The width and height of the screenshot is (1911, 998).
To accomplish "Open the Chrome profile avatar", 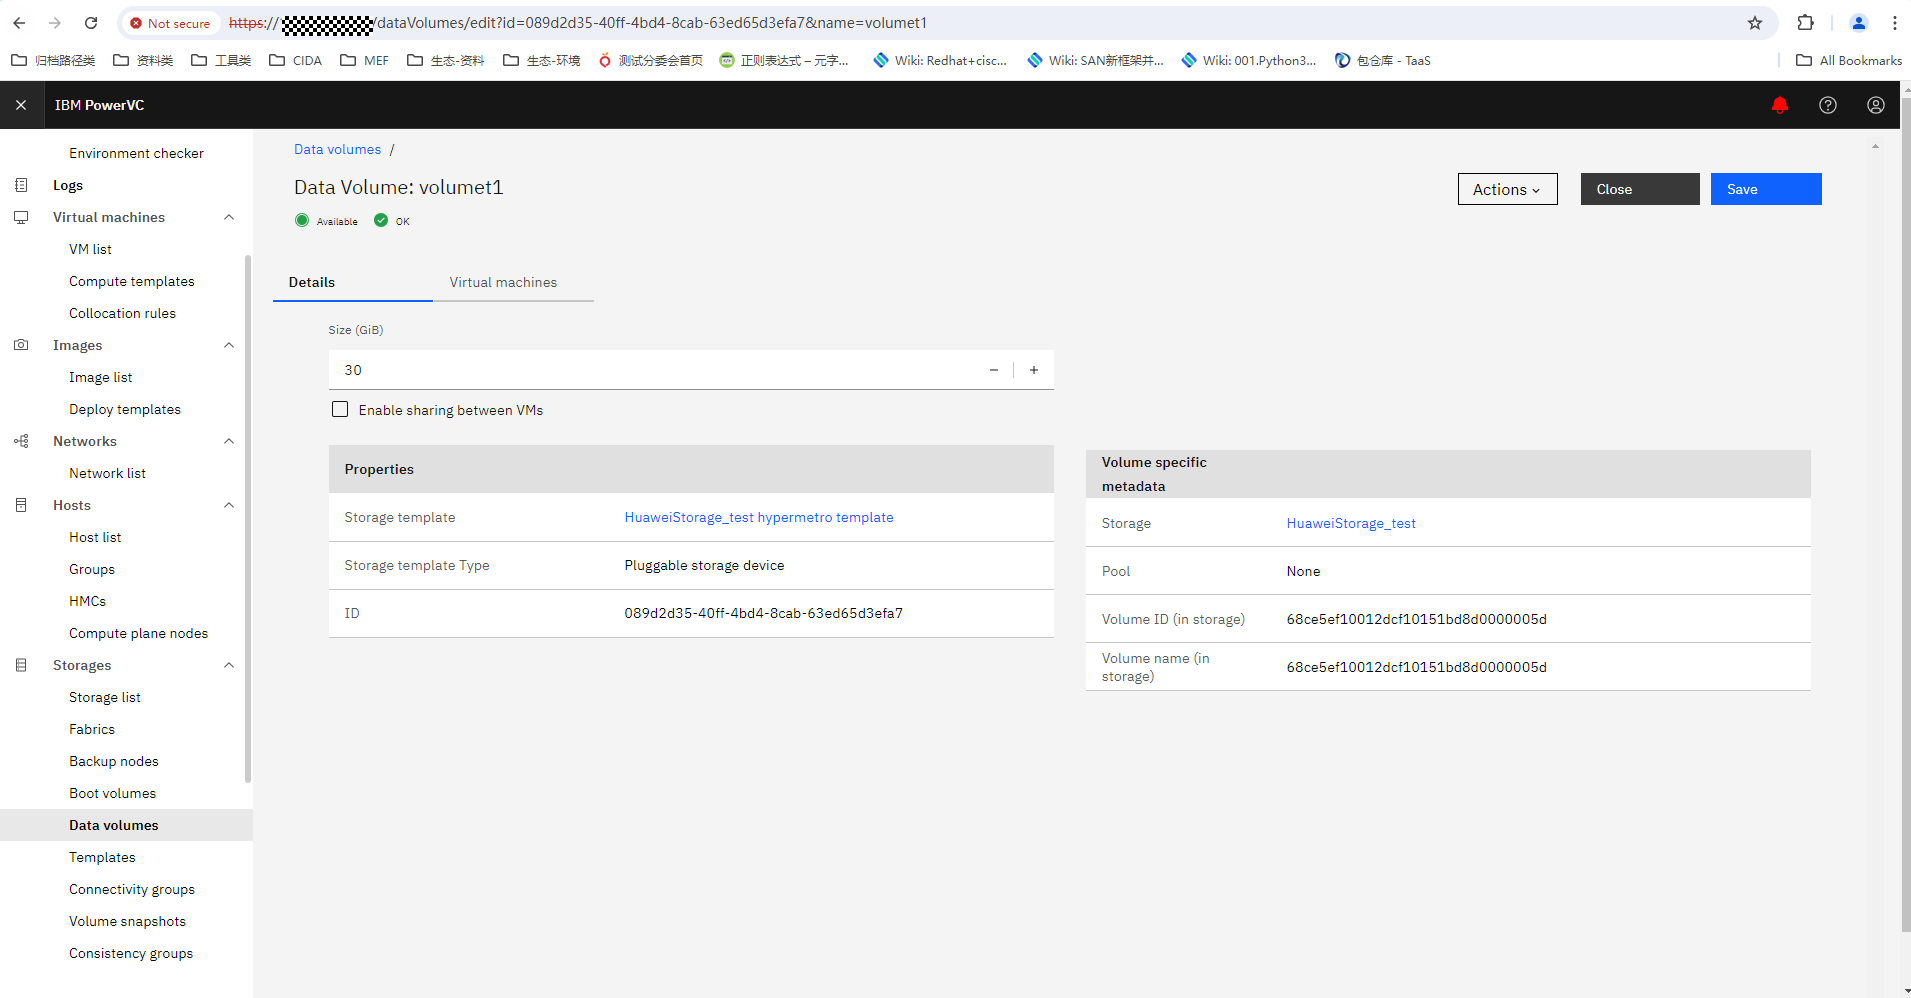I will 1858,23.
